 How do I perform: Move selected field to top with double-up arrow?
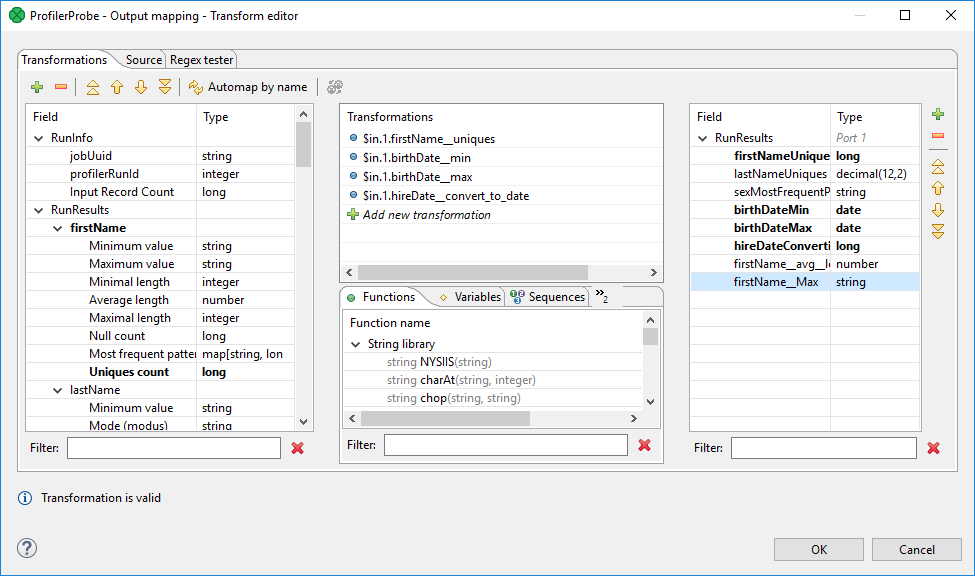pos(93,87)
